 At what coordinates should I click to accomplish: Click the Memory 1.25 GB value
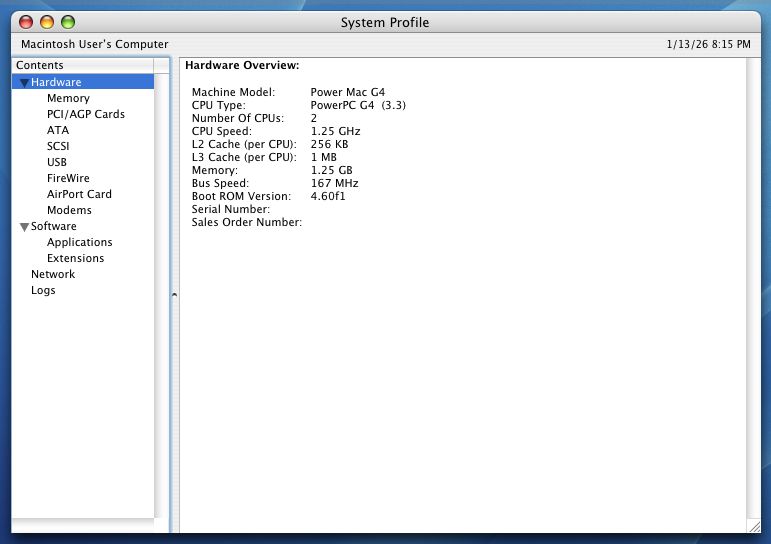coord(331,170)
